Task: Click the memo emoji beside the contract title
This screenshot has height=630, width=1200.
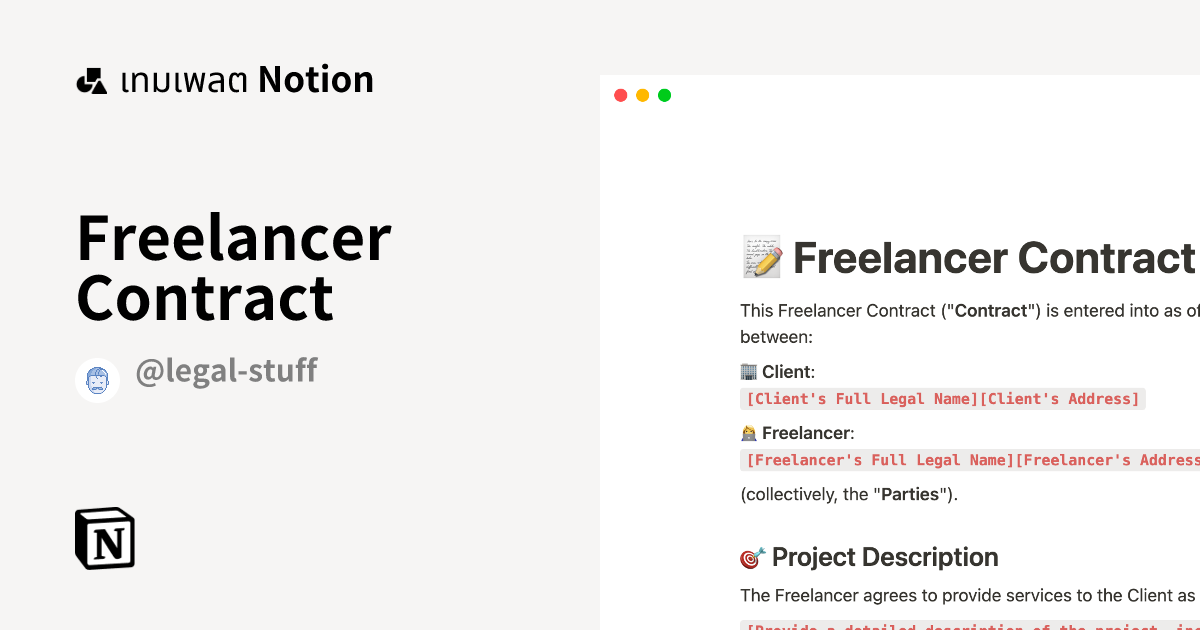Action: (760, 256)
